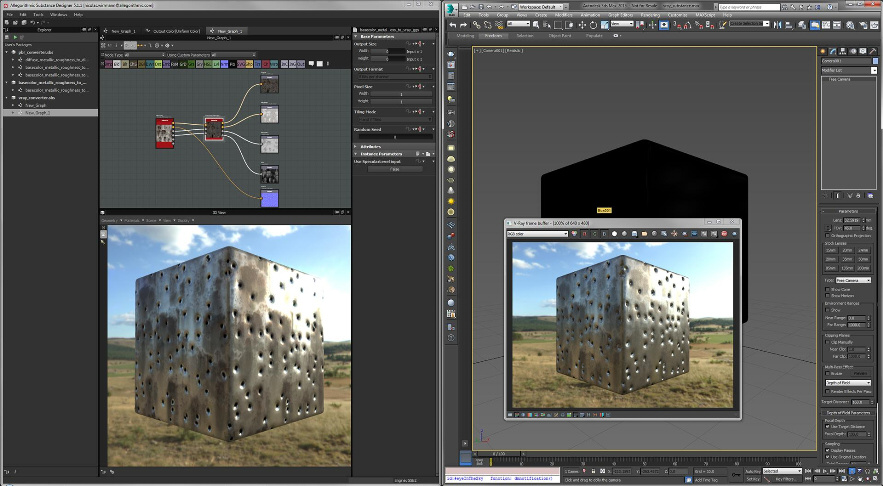Collapse the Instance Parameters section

click(356, 154)
